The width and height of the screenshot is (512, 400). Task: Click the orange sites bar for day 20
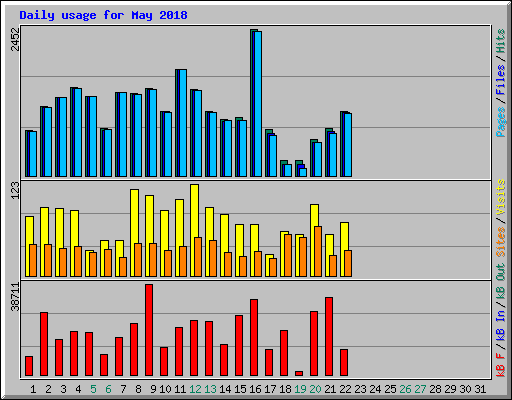point(318,252)
